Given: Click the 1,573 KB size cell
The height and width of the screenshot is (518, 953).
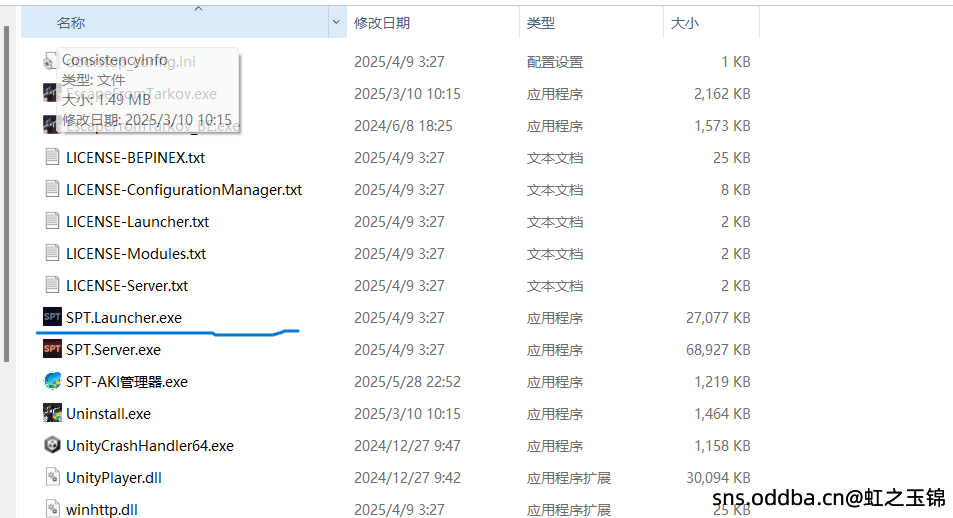Looking at the screenshot, I should (722, 126).
